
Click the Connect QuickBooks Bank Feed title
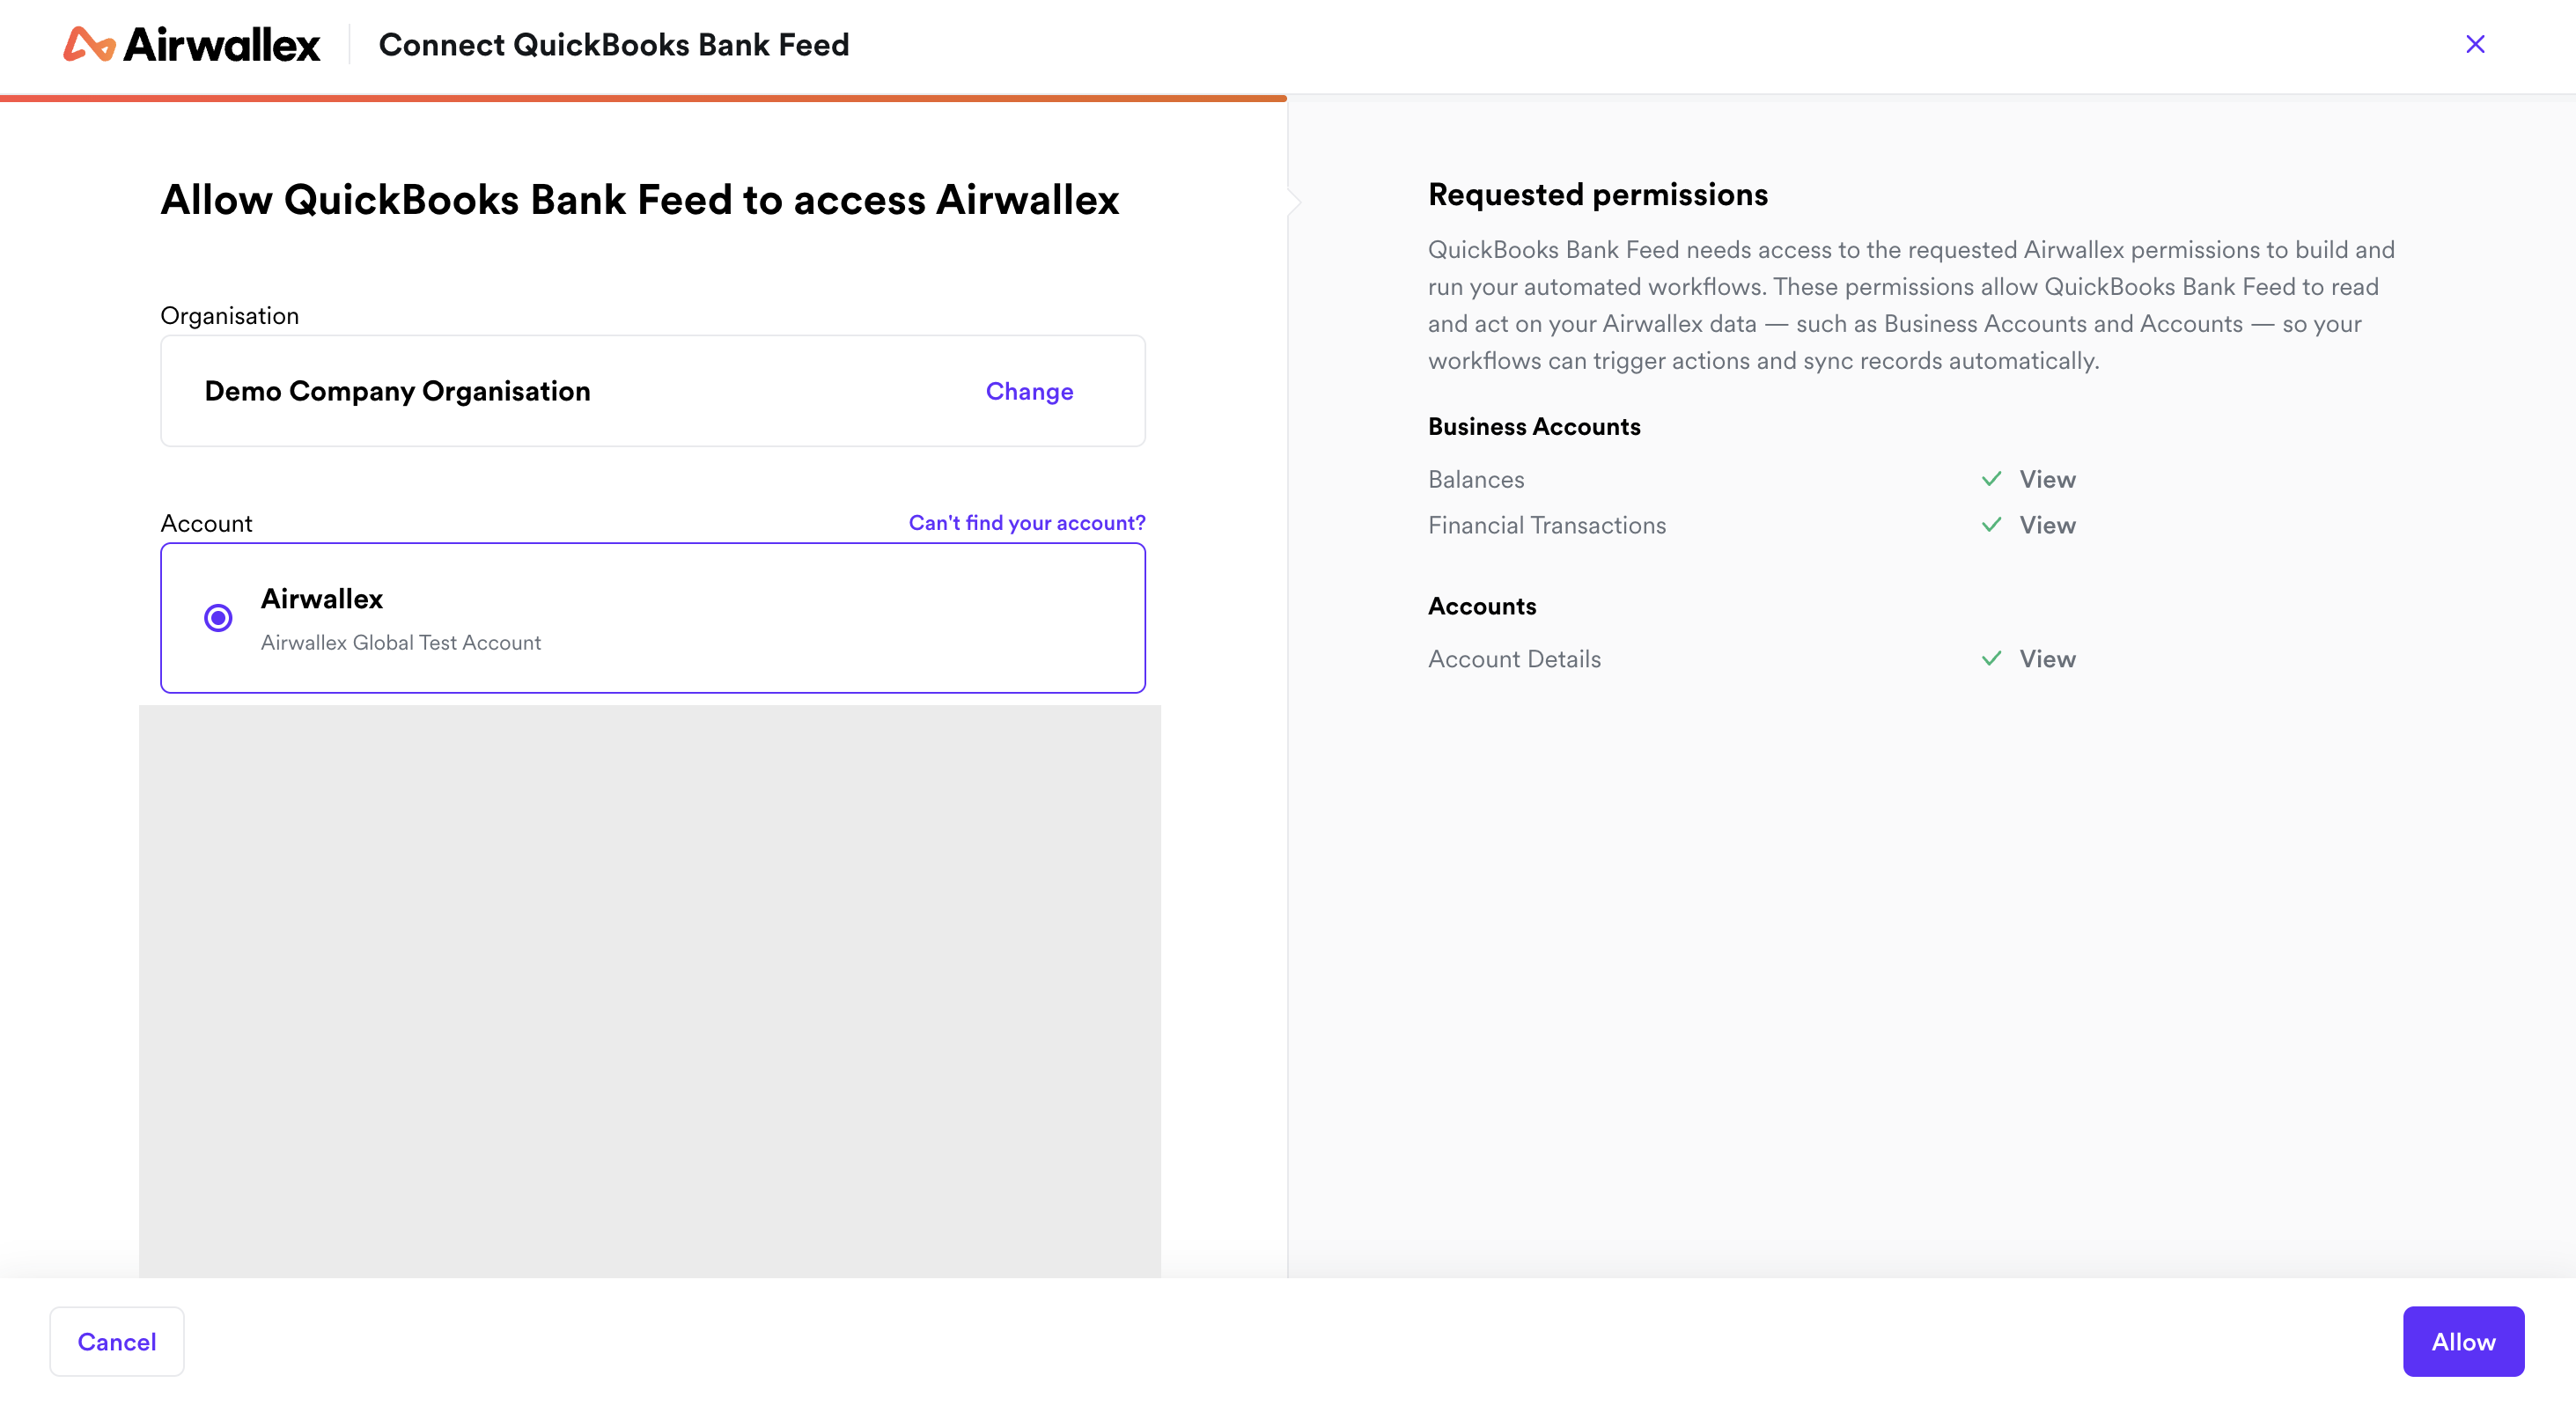(x=614, y=45)
